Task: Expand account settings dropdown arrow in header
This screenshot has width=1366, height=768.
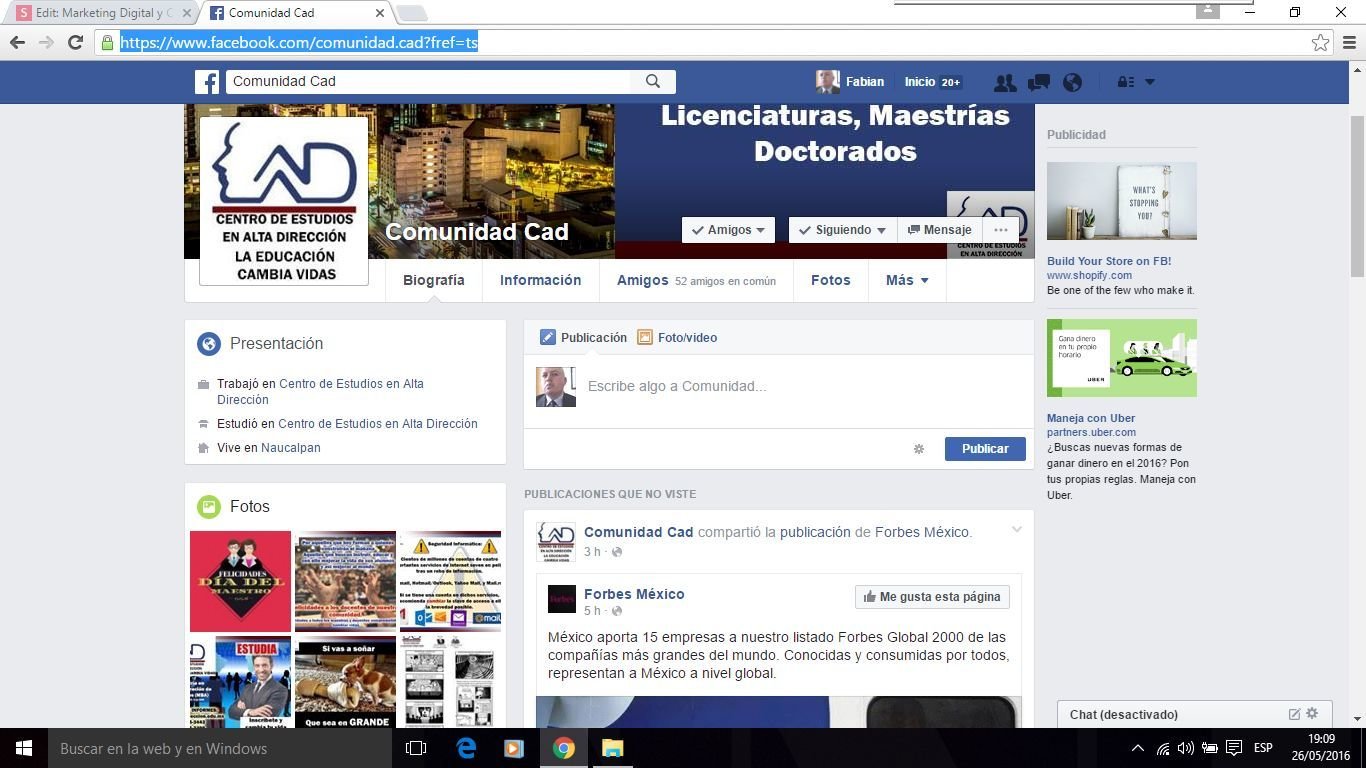Action: click(x=1149, y=82)
